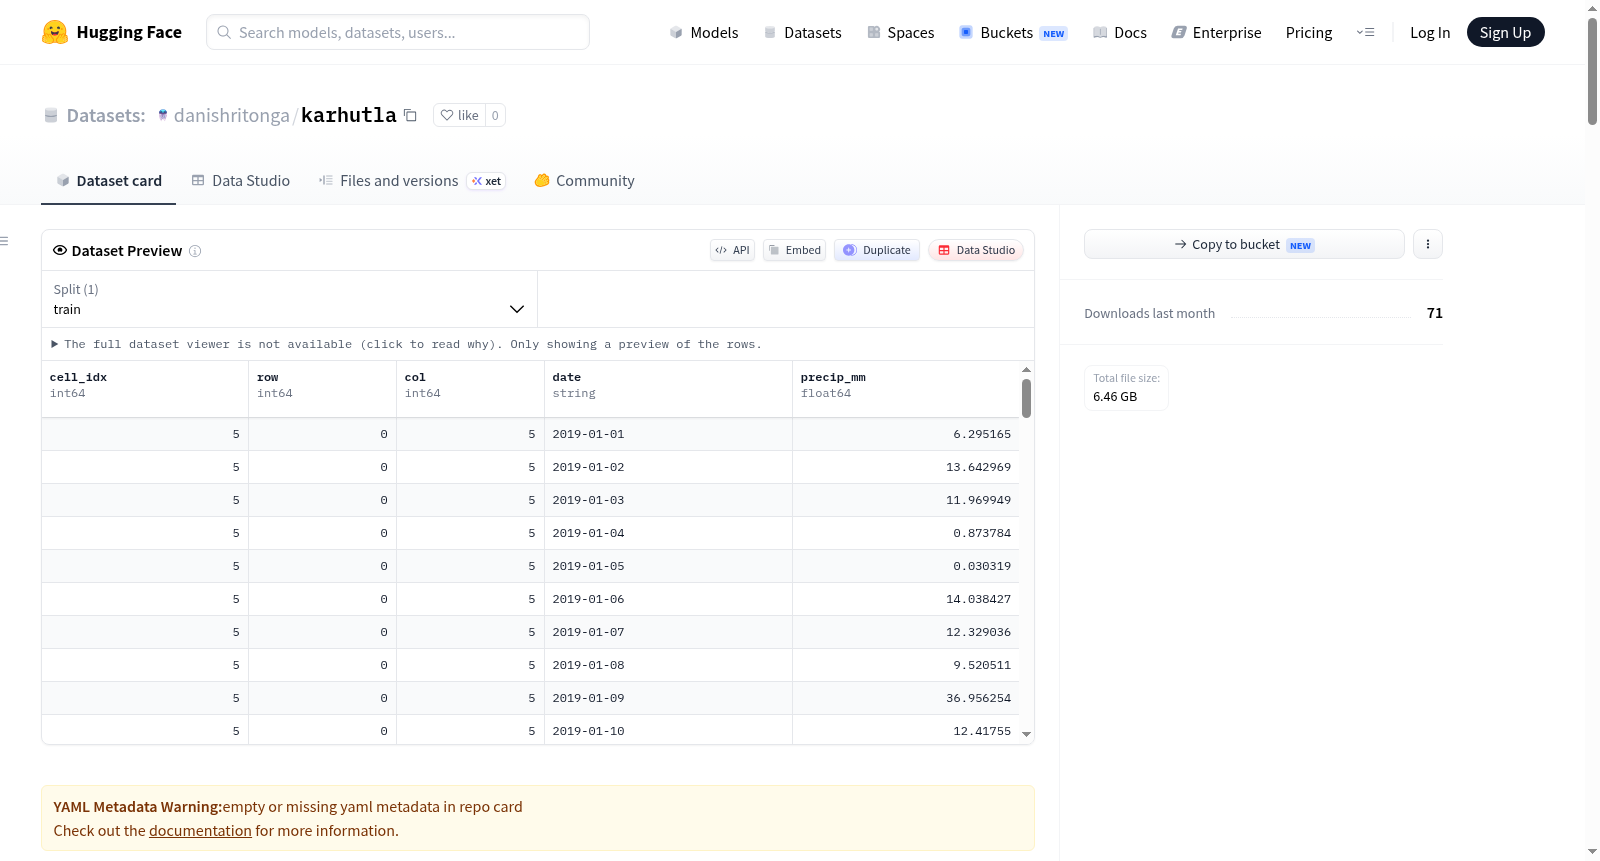Click the search magnifier icon
Viewport: 1600px width, 861px height.
[224, 32]
